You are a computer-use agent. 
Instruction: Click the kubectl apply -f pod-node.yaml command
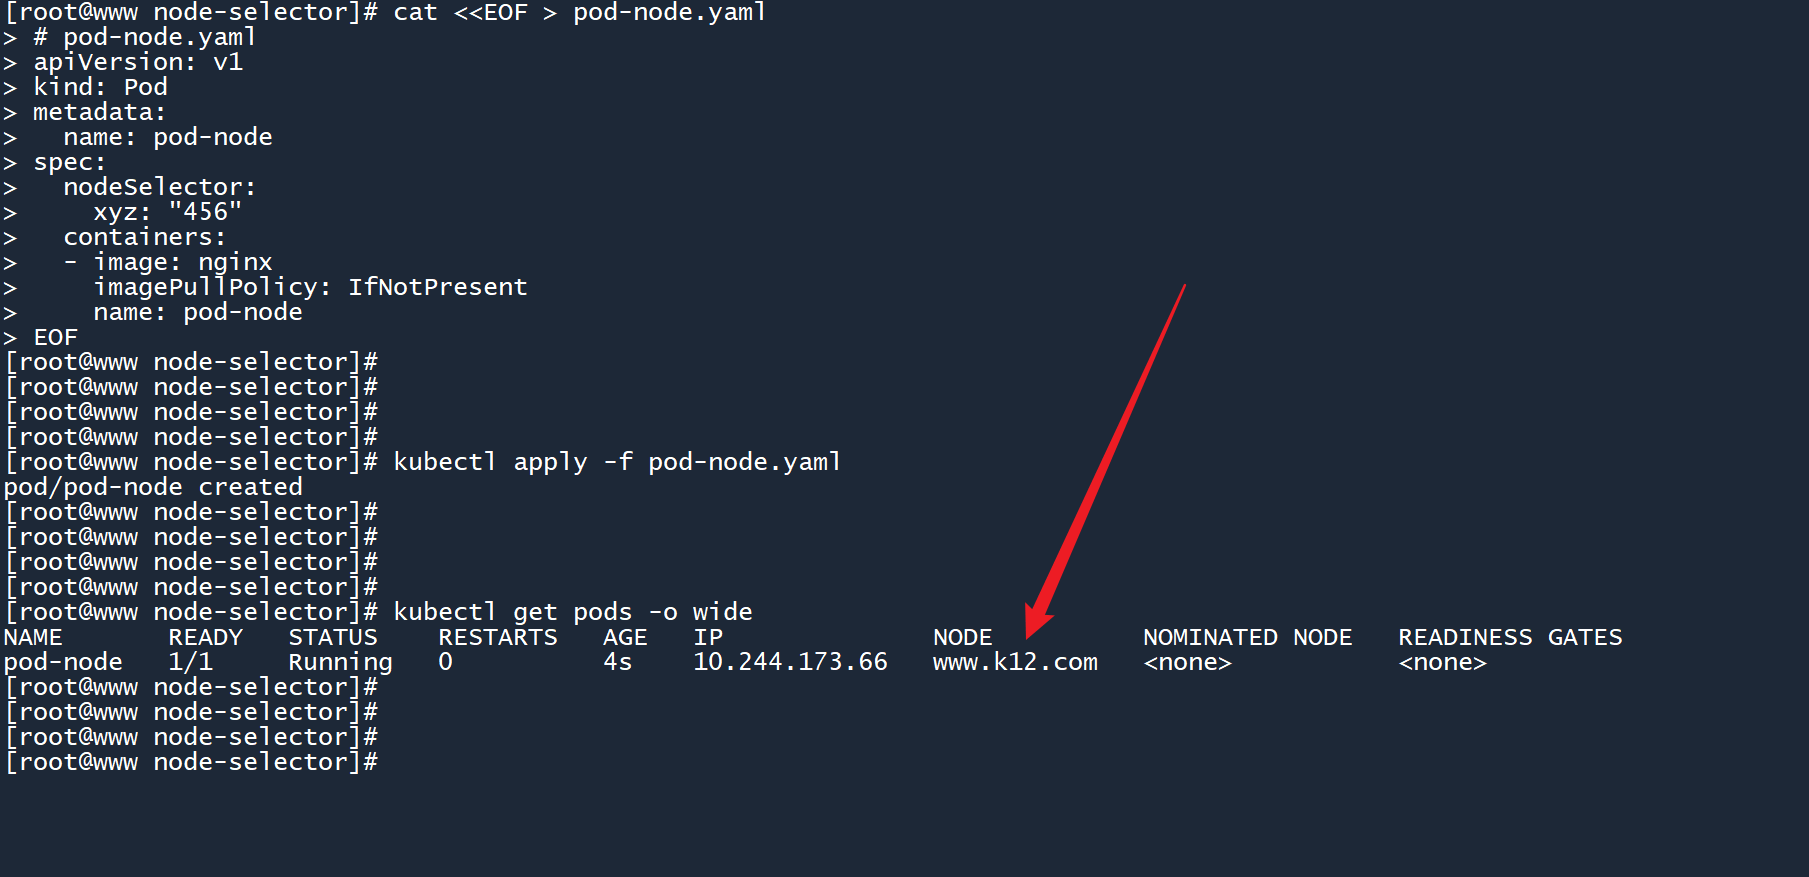[x=616, y=462]
